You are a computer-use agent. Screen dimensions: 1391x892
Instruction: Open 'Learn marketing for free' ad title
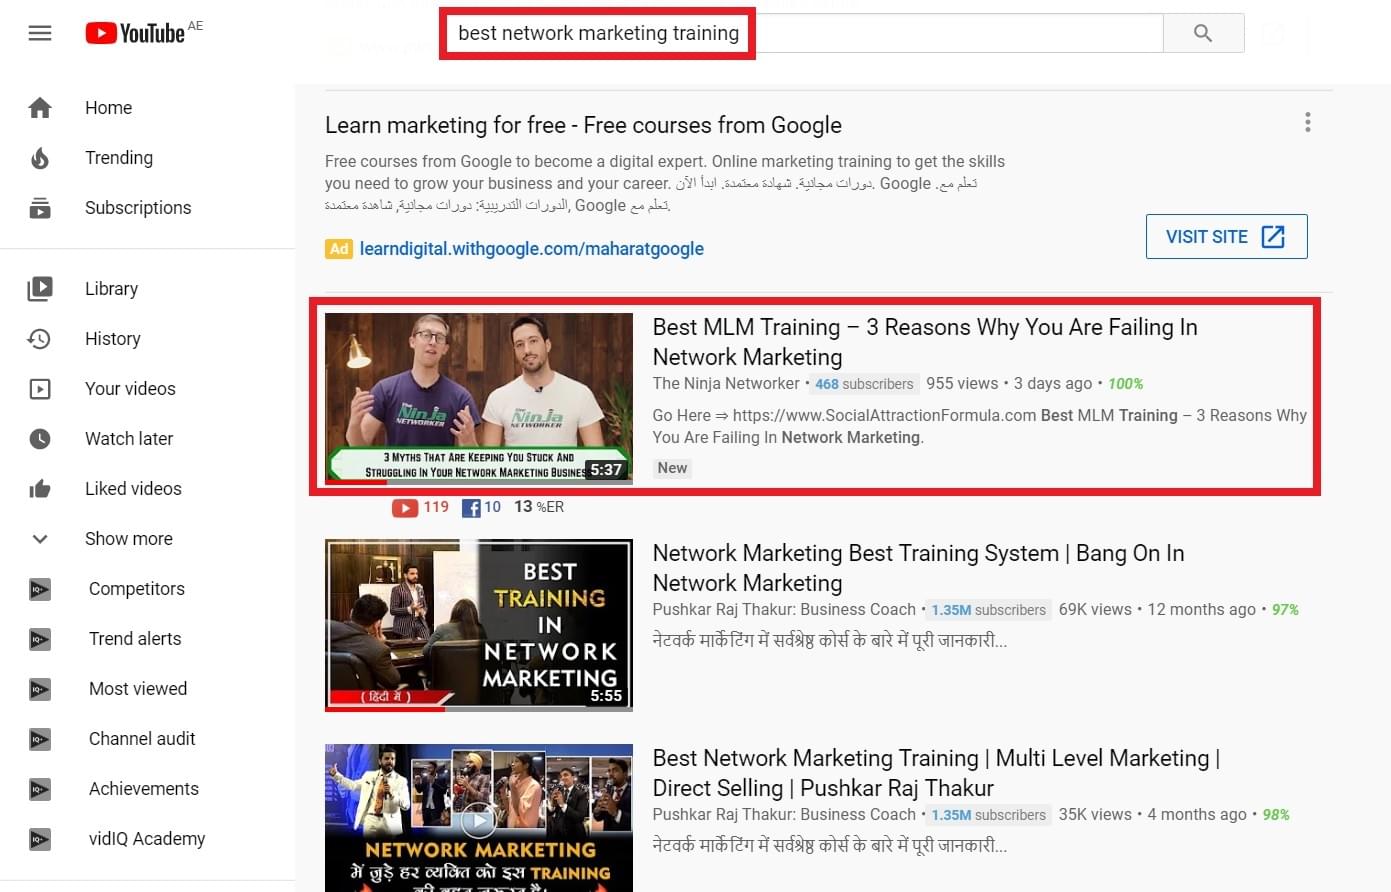[583, 125]
